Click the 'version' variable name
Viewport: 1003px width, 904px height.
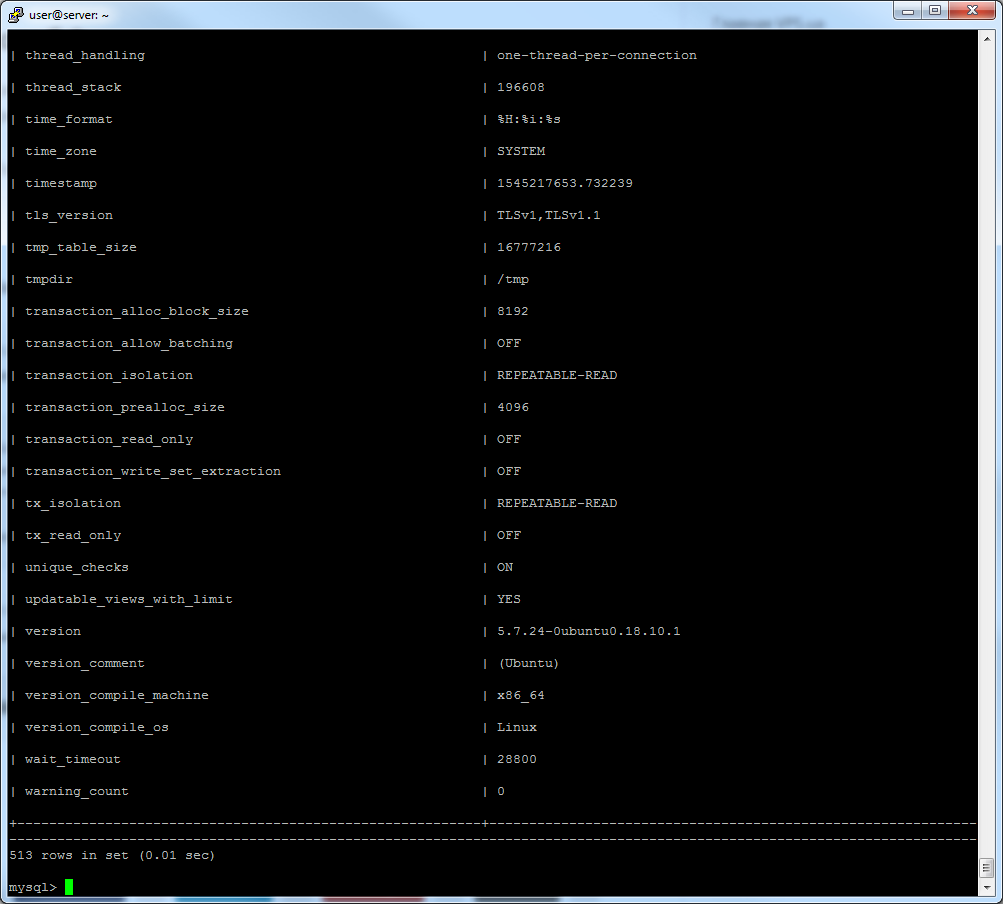53,631
